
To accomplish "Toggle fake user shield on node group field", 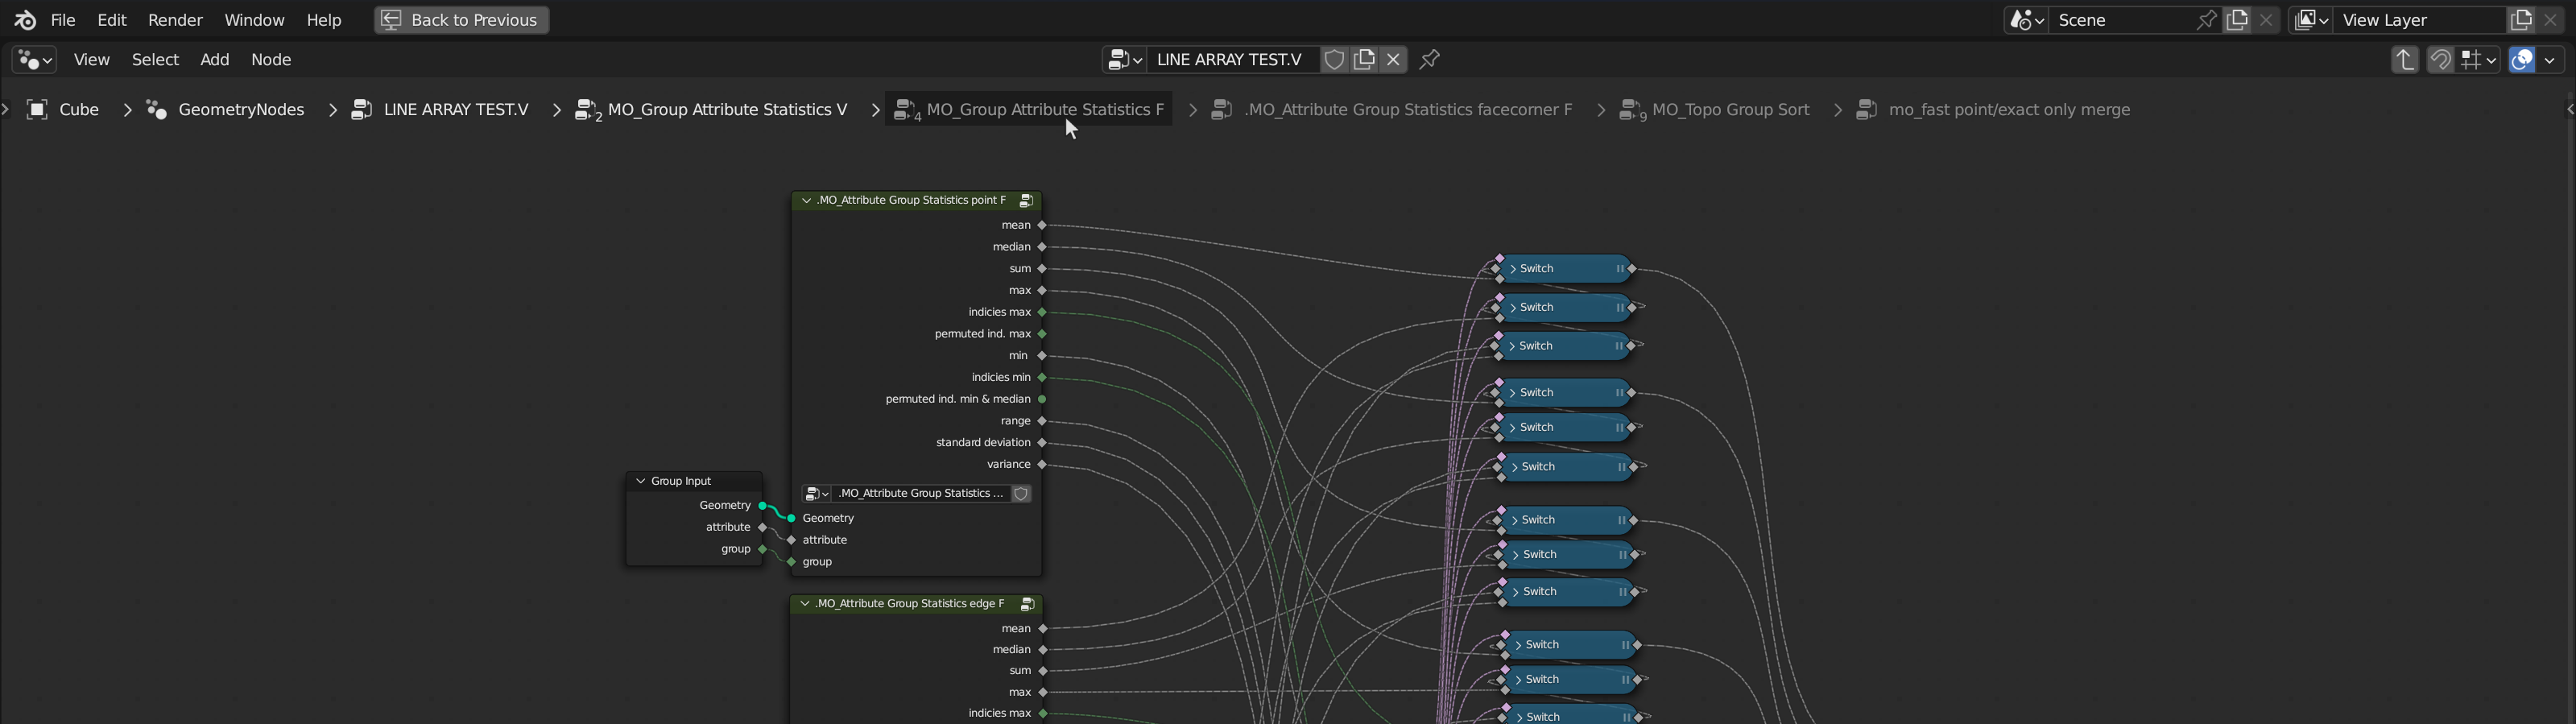I will point(1021,494).
